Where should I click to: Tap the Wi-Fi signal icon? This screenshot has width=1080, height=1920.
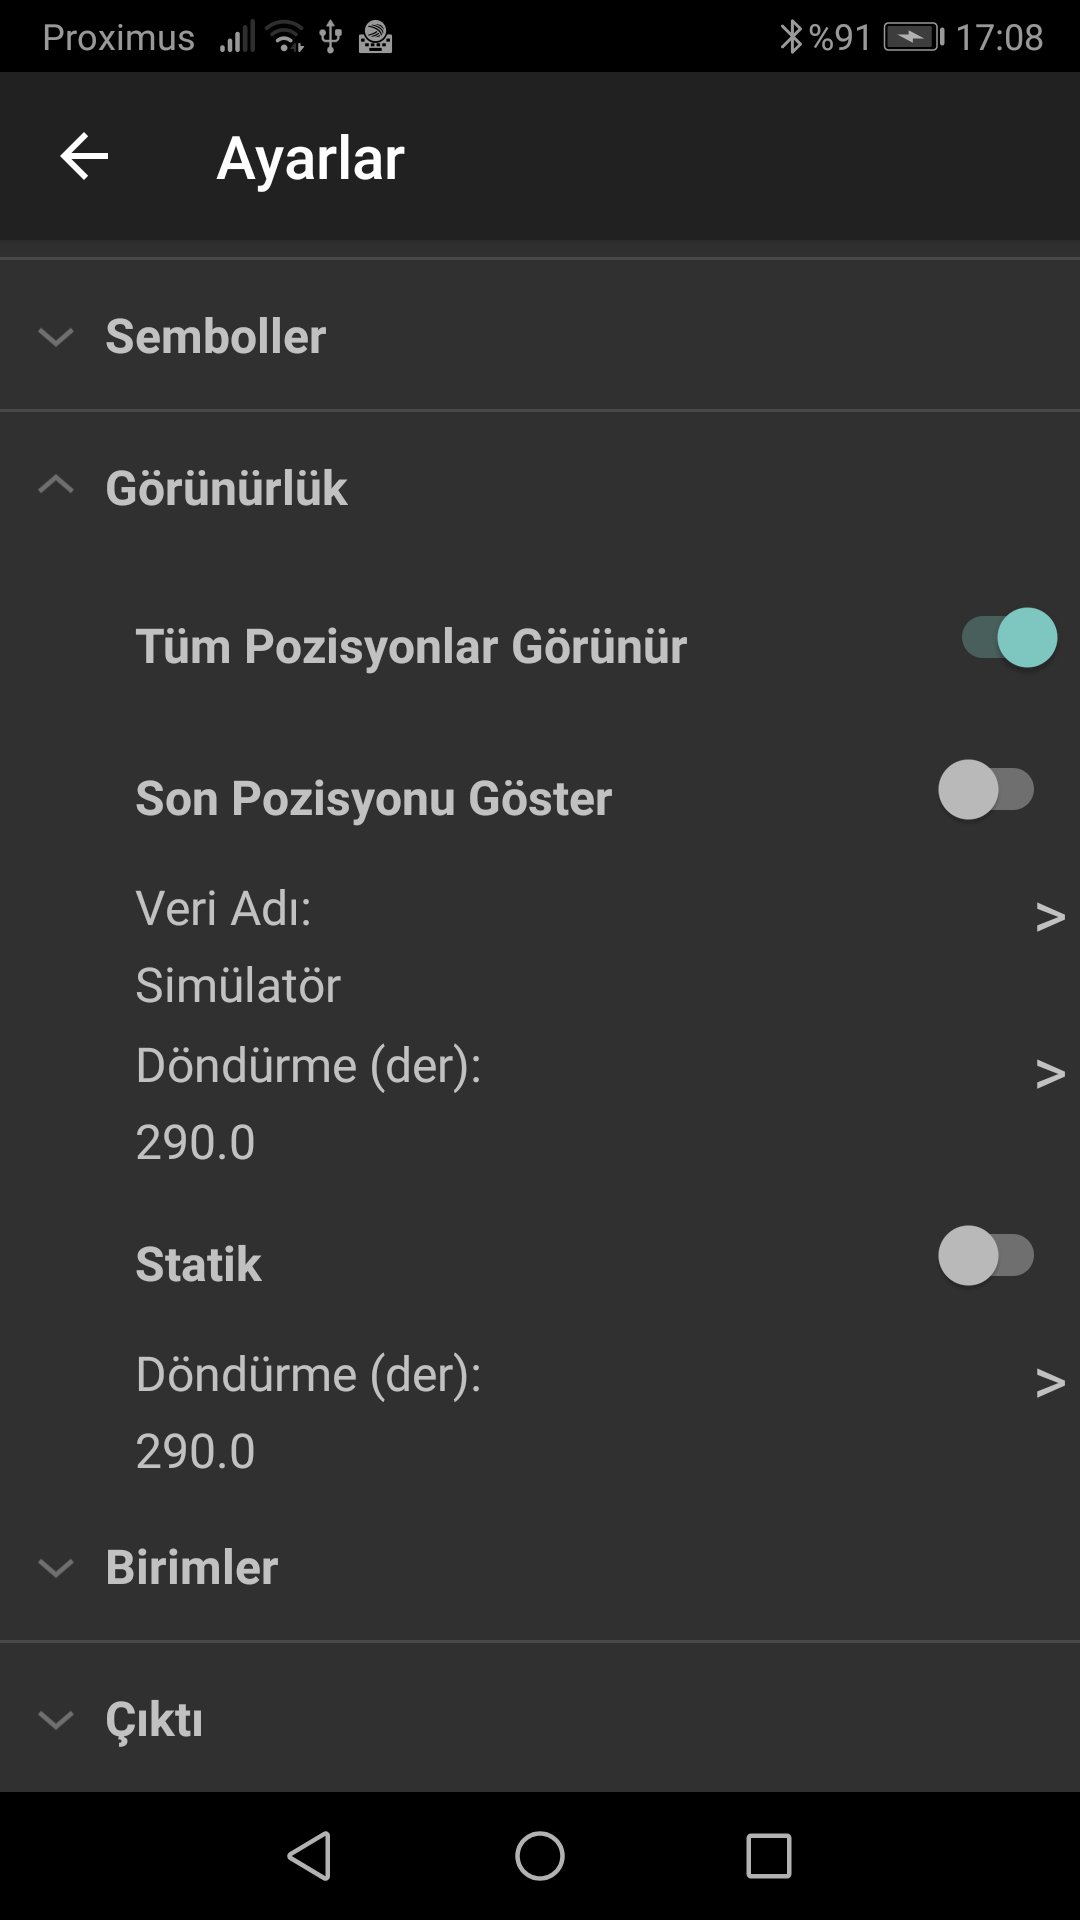286,38
